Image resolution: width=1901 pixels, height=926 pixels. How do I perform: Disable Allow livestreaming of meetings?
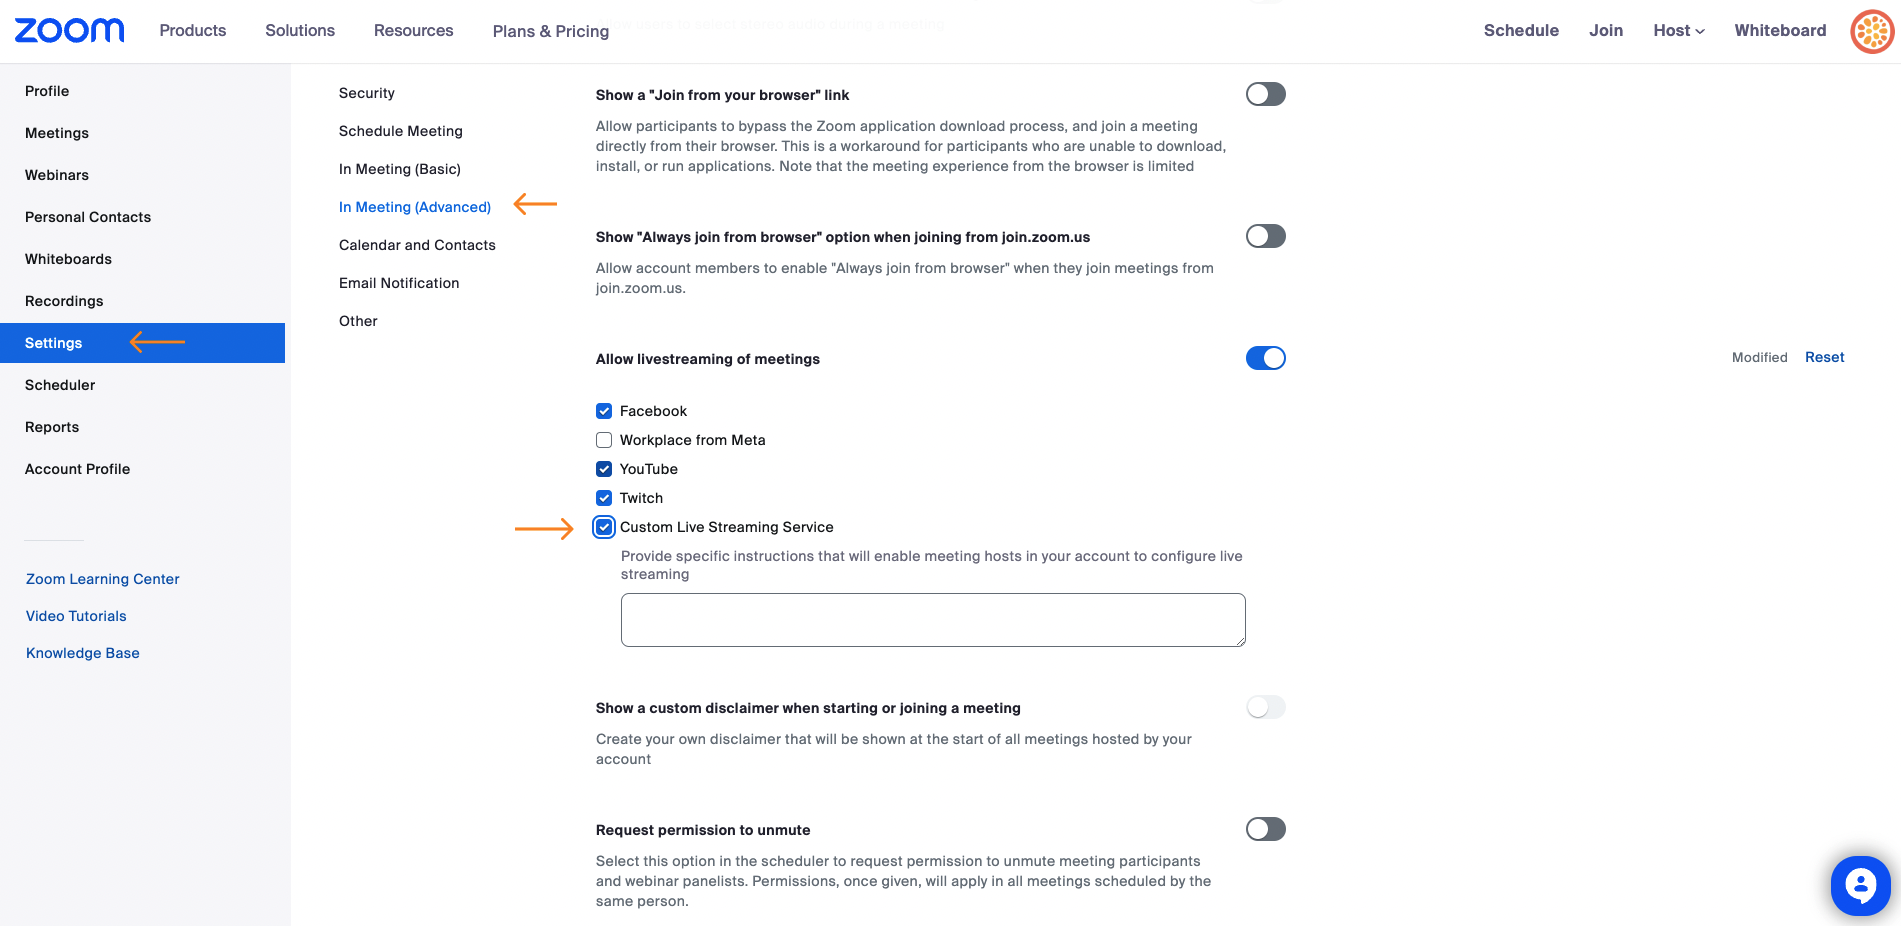1265,358
